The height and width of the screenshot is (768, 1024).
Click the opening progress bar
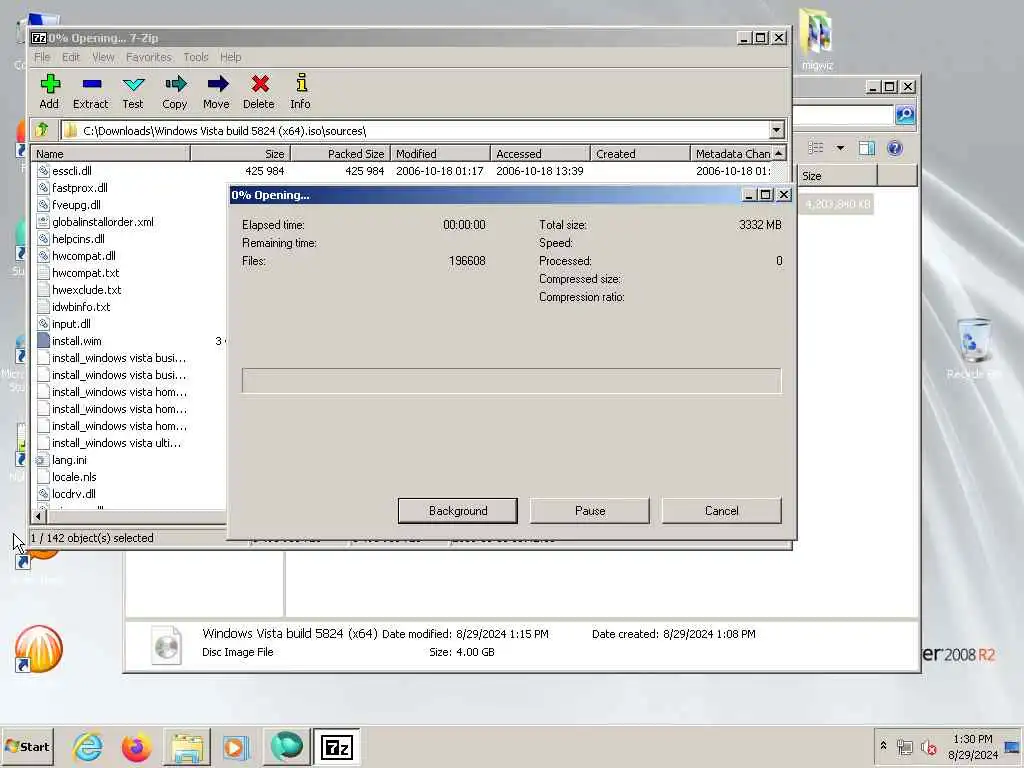(511, 381)
